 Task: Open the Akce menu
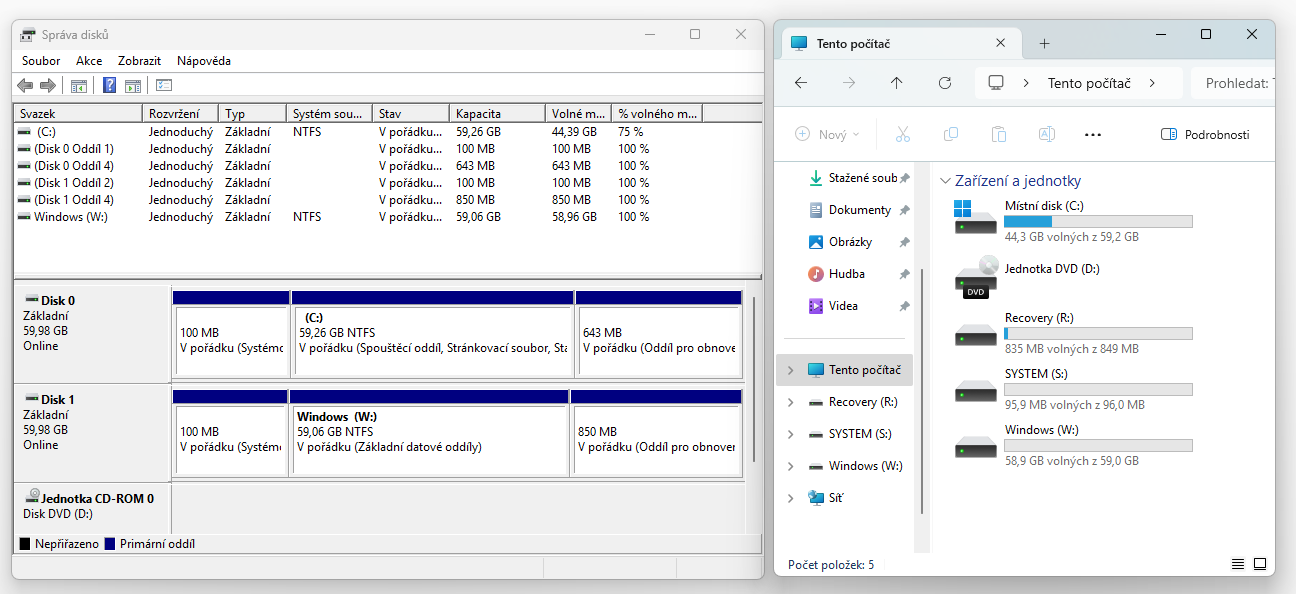[x=89, y=61]
